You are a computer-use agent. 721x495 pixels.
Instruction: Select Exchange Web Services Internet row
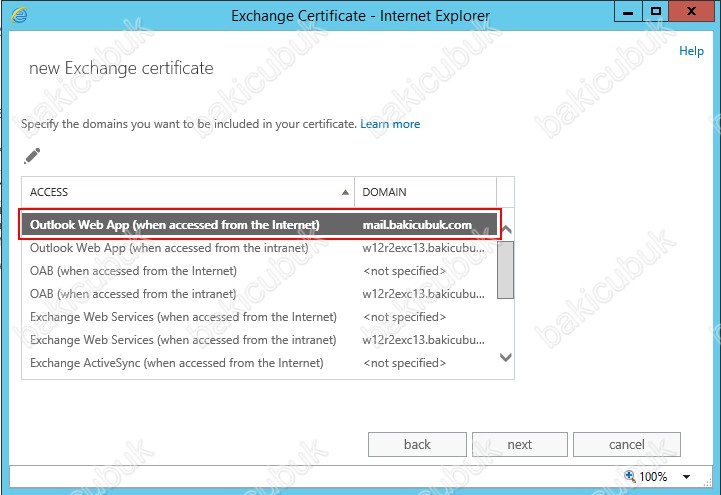260,317
